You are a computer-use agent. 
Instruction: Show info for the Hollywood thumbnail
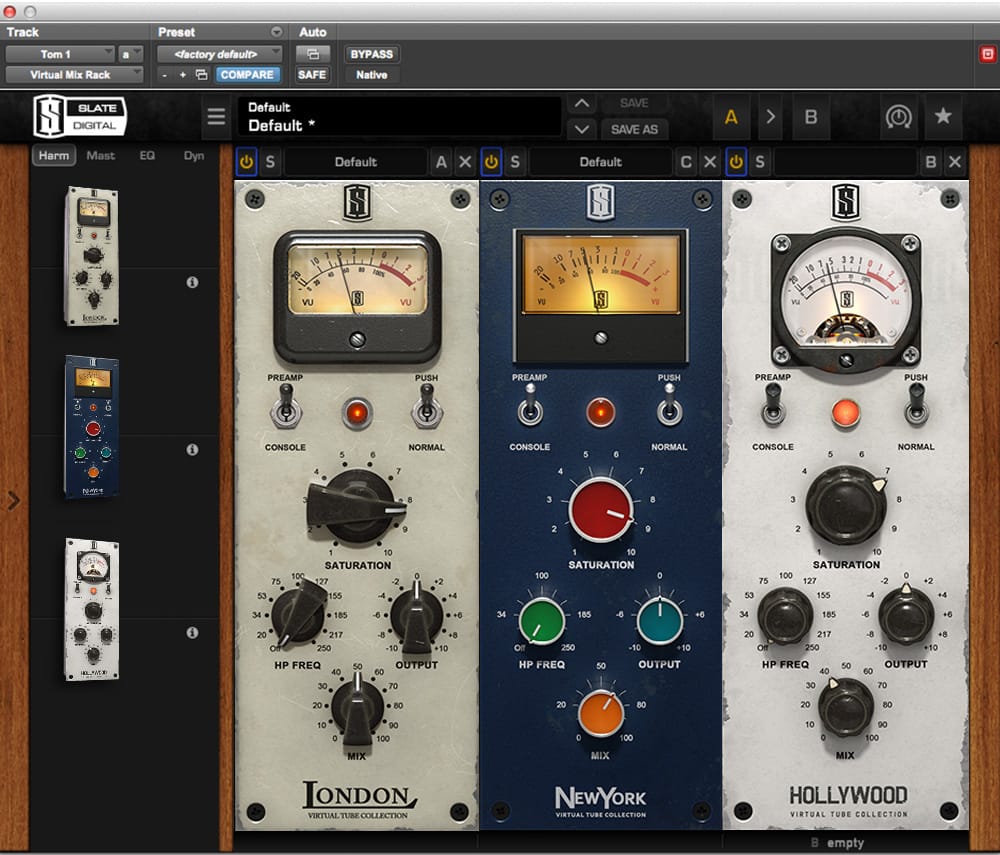click(x=192, y=632)
